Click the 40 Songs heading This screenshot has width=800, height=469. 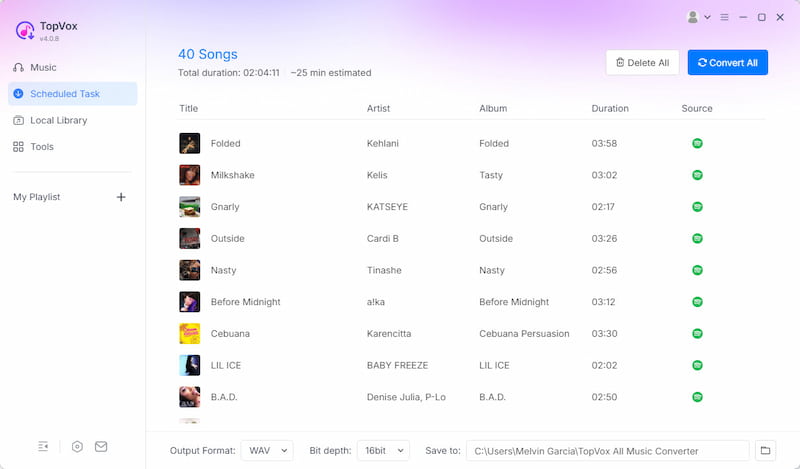click(208, 54)
